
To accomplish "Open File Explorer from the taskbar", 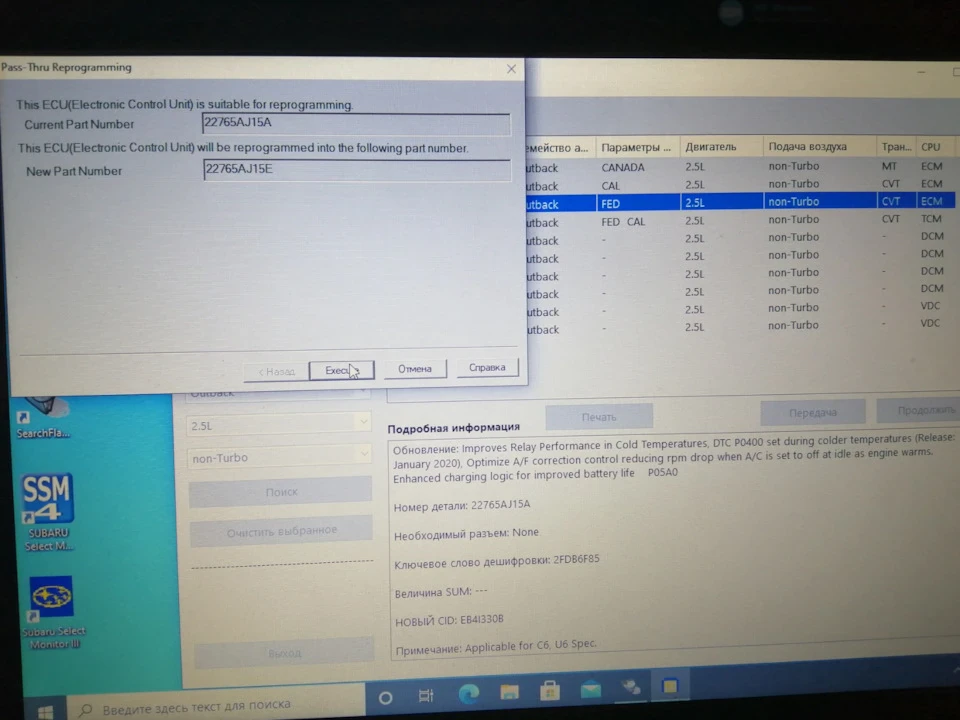I will (509, 692).
